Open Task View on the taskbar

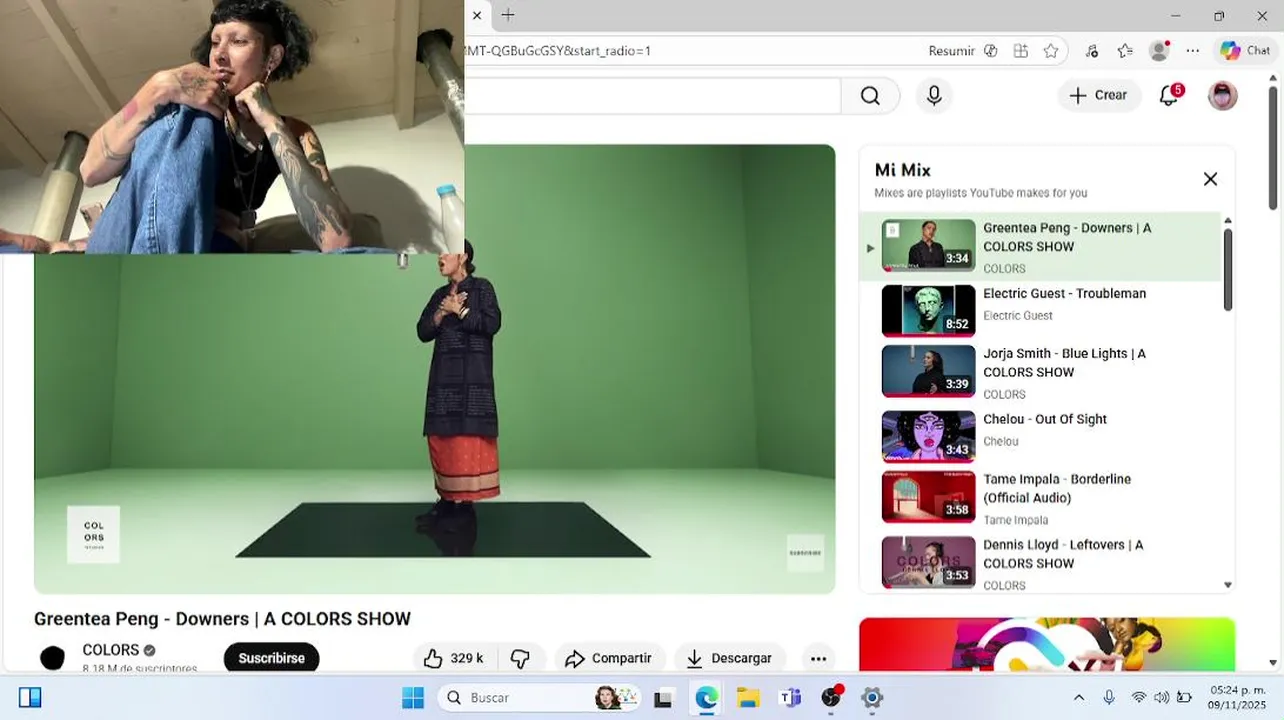[663, 698]
